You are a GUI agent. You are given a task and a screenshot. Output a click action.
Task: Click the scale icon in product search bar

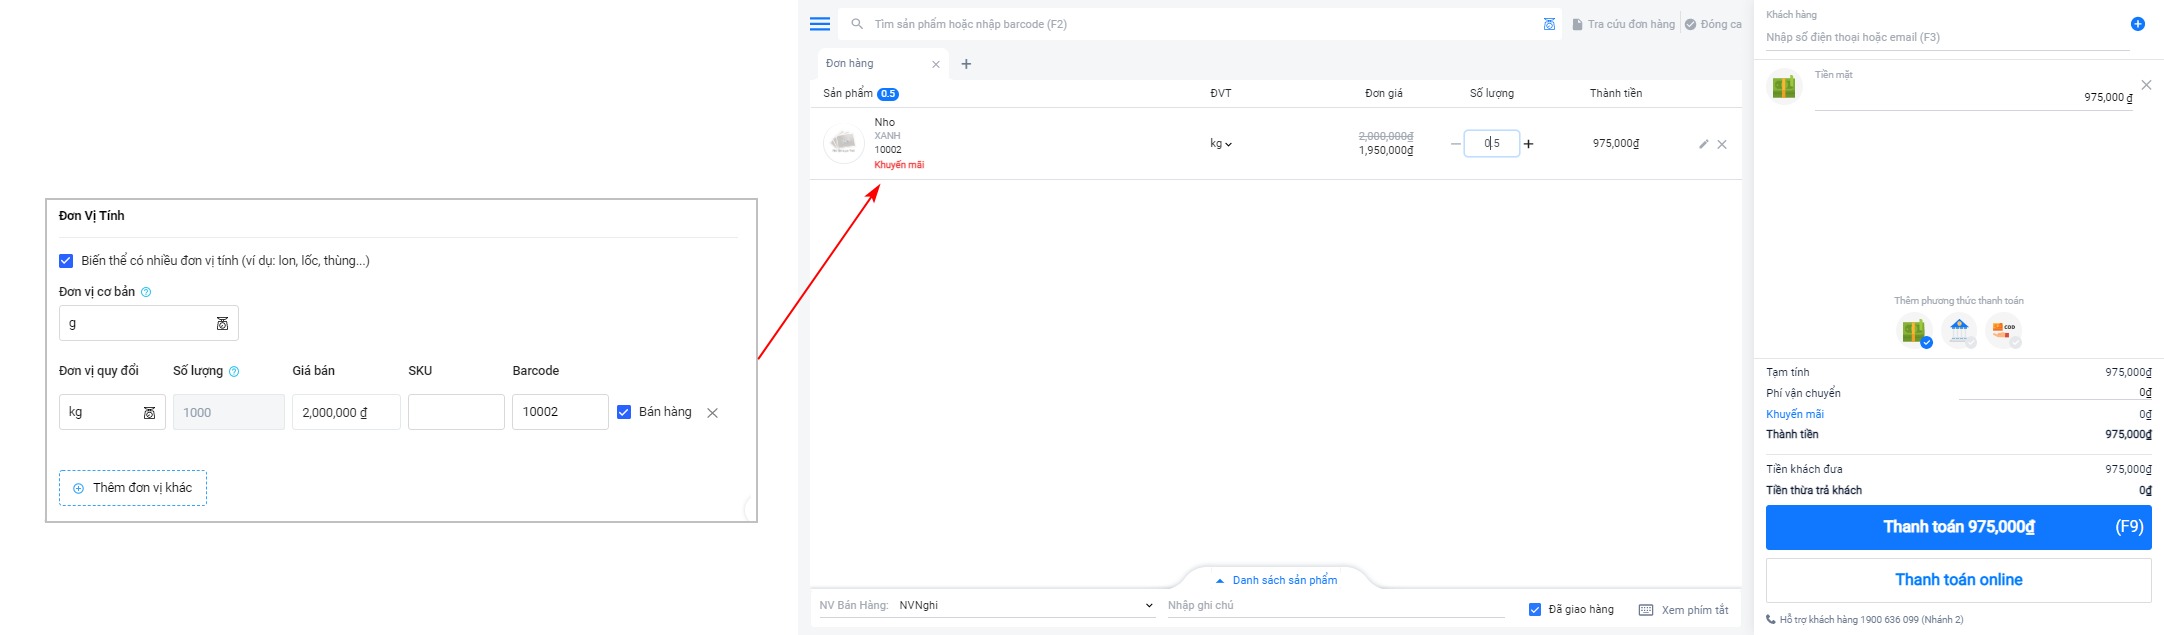tap(1549, 24)
